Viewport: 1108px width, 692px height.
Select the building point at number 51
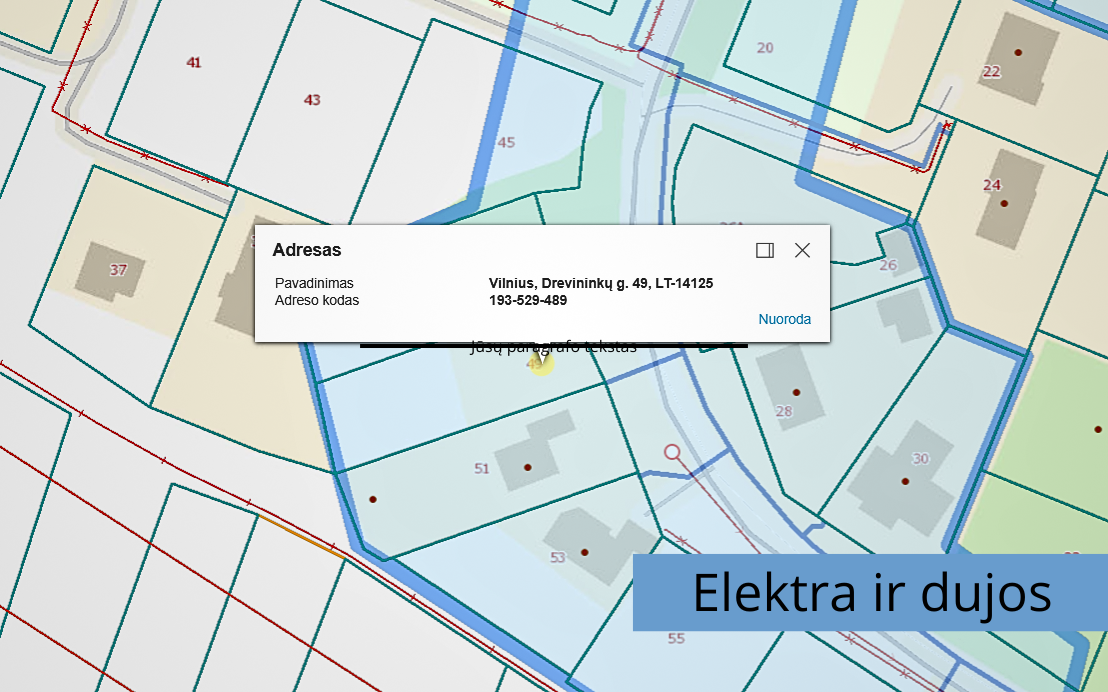pyautogui.click(x=527, y=467)
